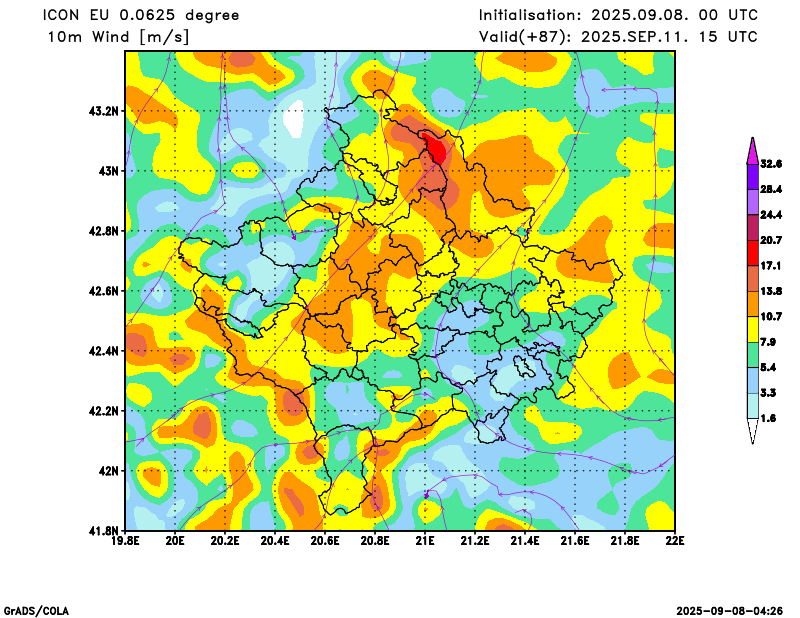Click the "10m Wind [m/s]" subtitle

(x=118, y=37)
